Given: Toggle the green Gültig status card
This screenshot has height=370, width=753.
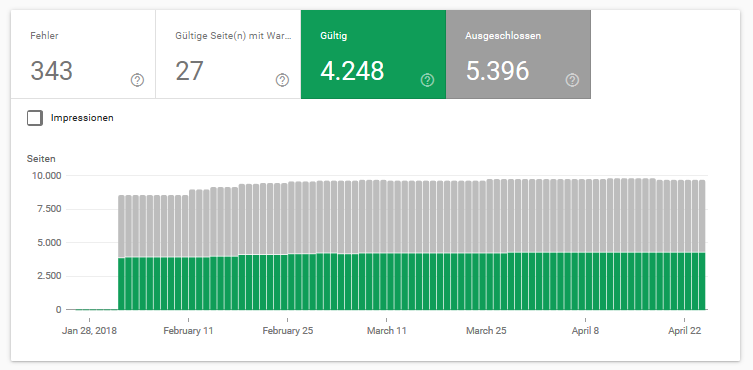Looking at the screenshot, I should (373, 54).
